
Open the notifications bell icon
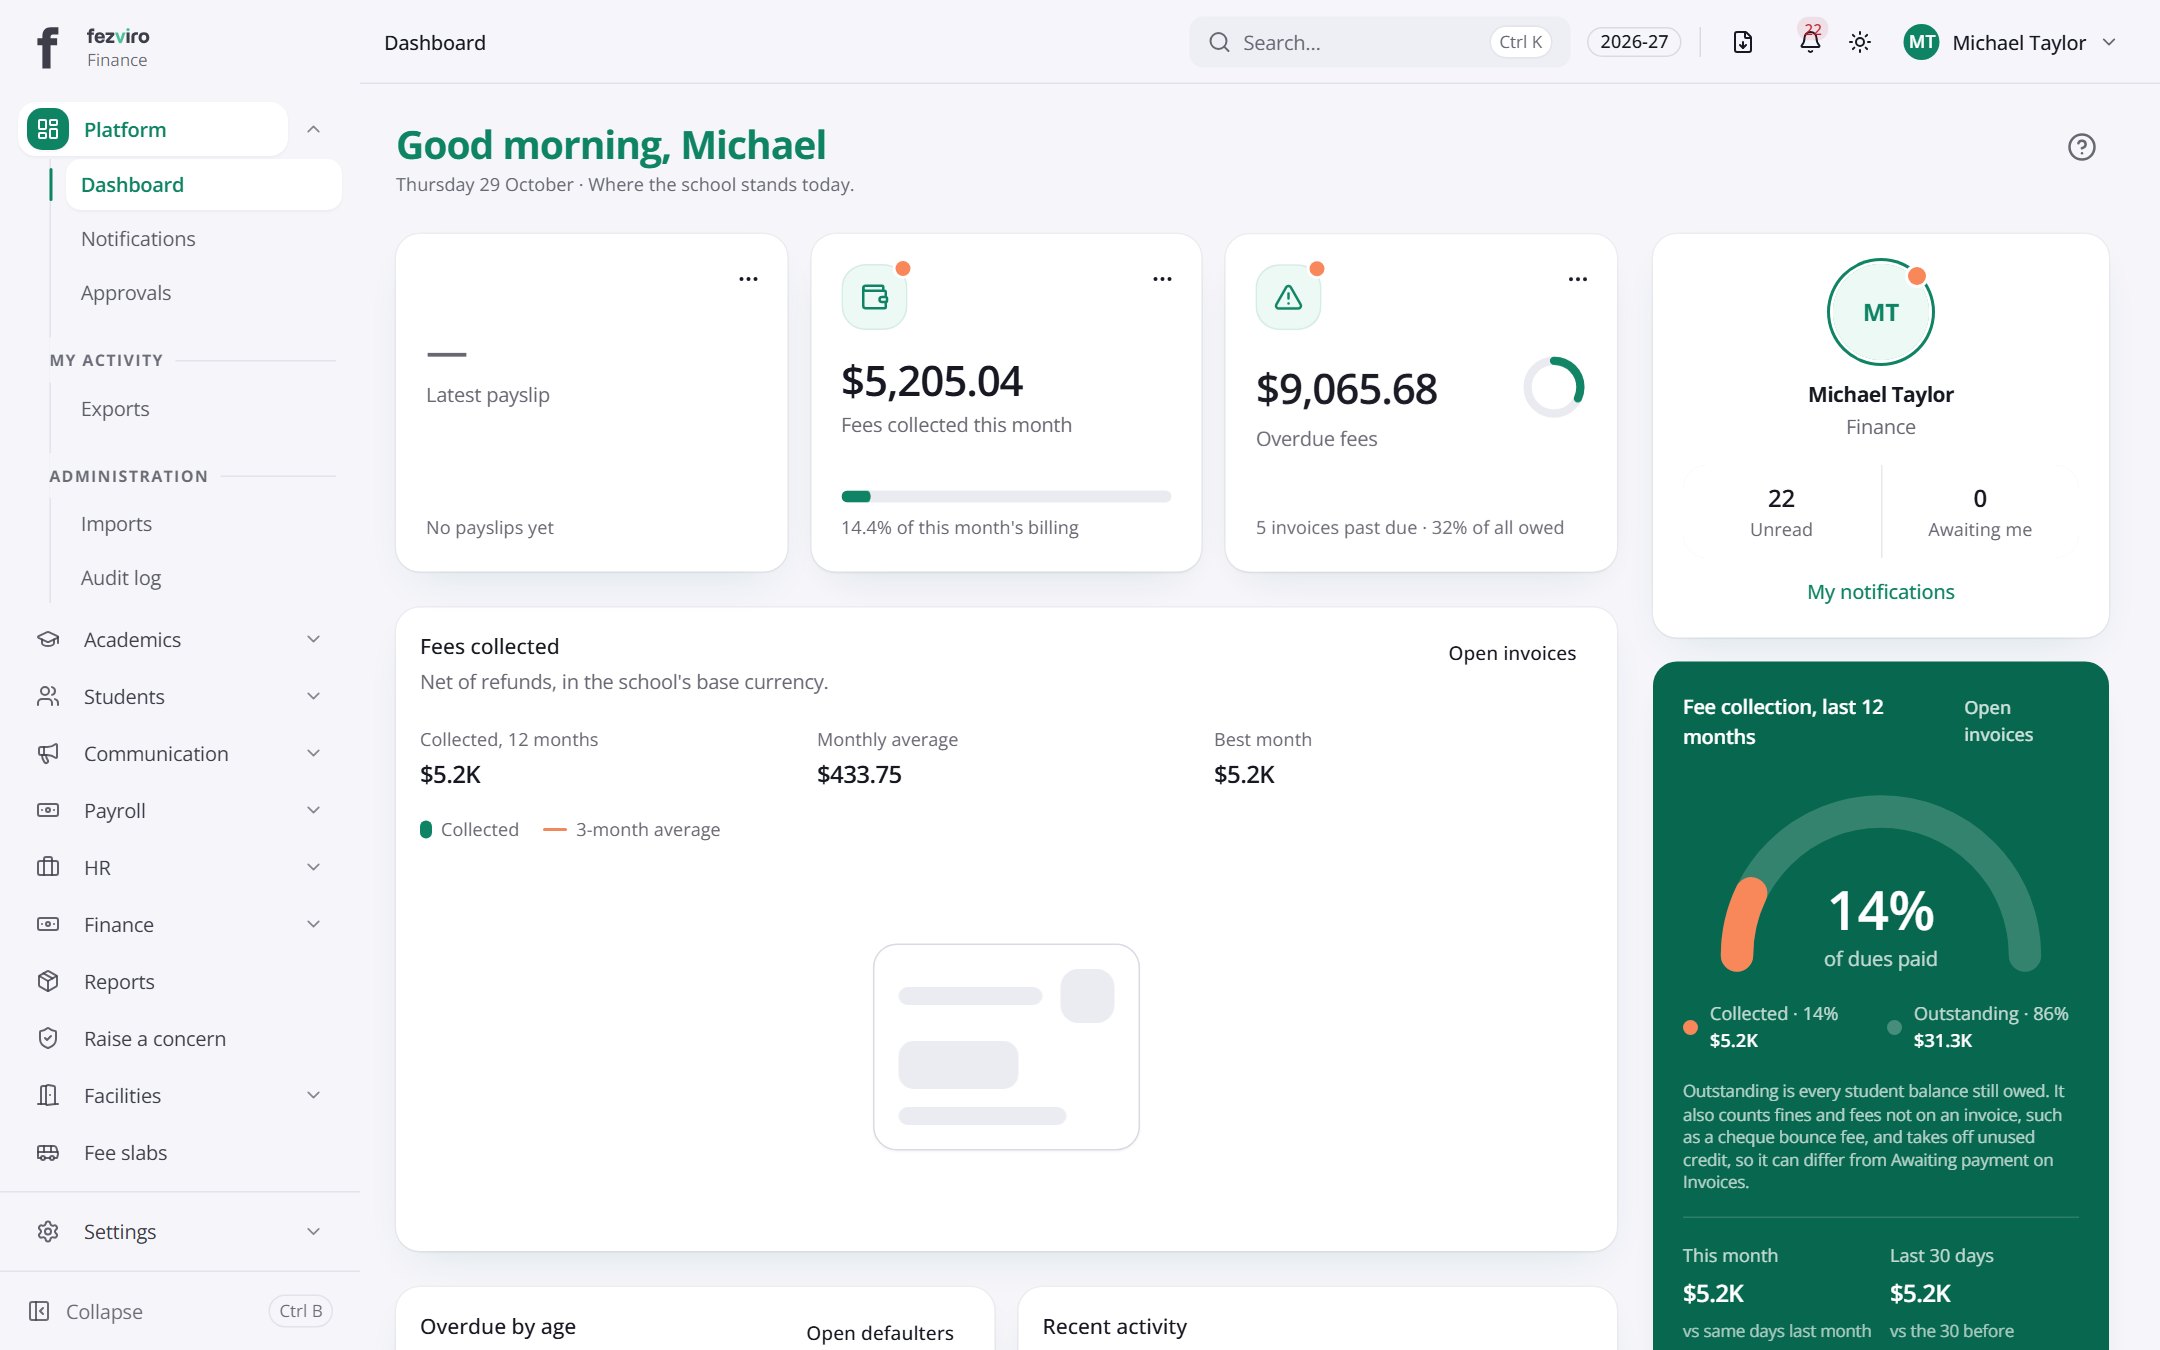point(1809,42)
